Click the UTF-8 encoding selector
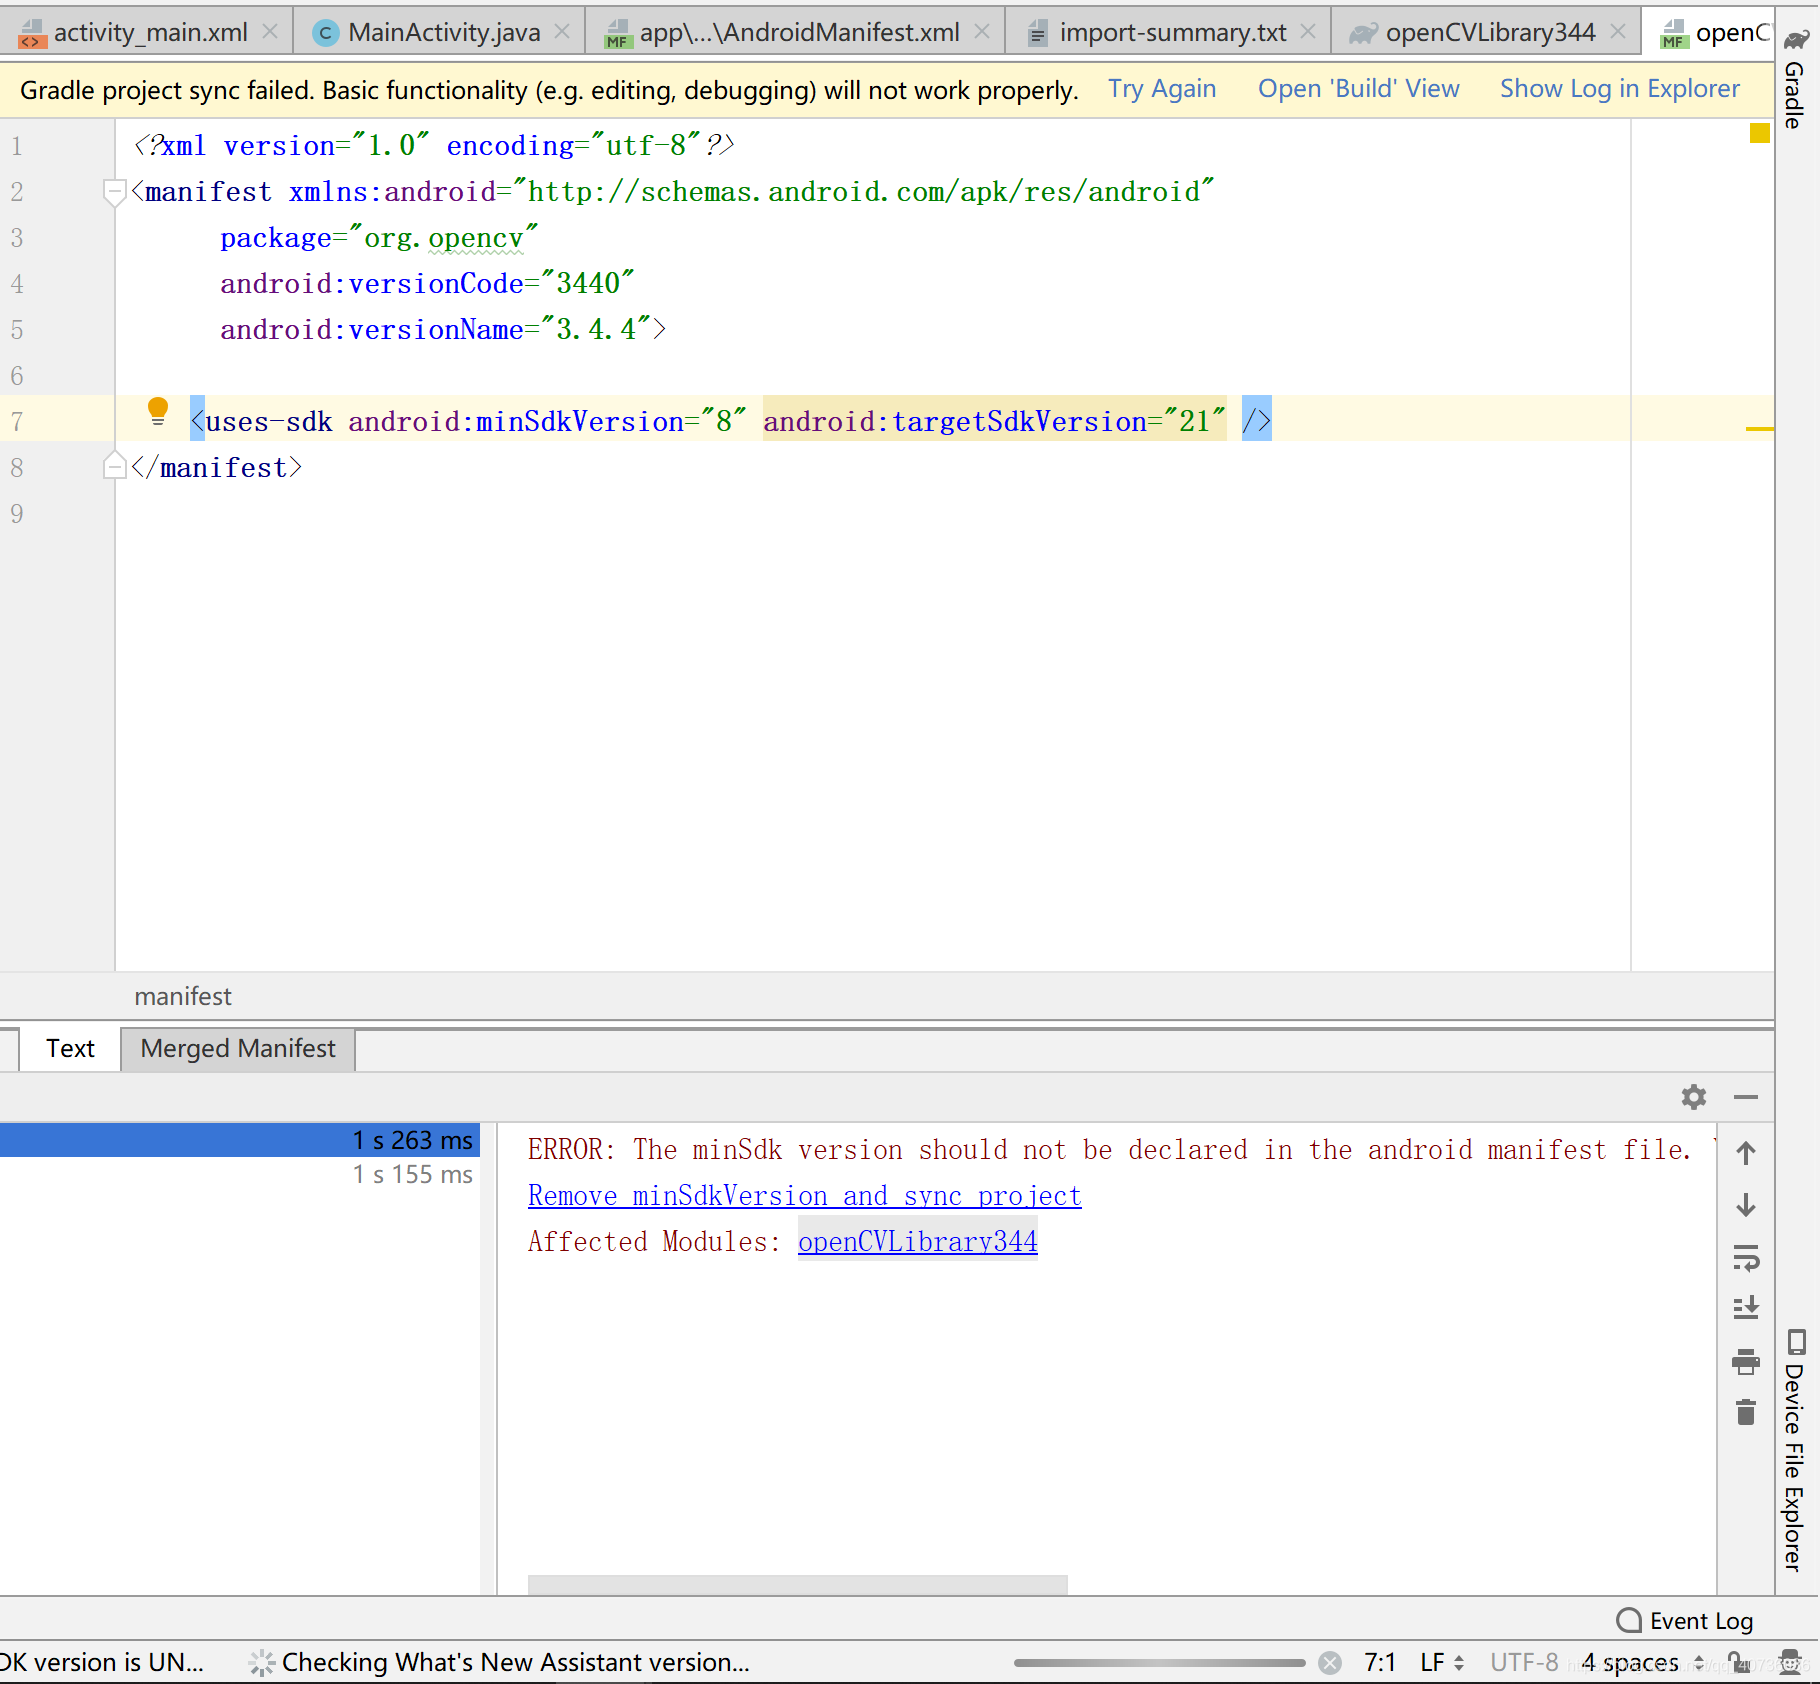 click(1524, 1662)
